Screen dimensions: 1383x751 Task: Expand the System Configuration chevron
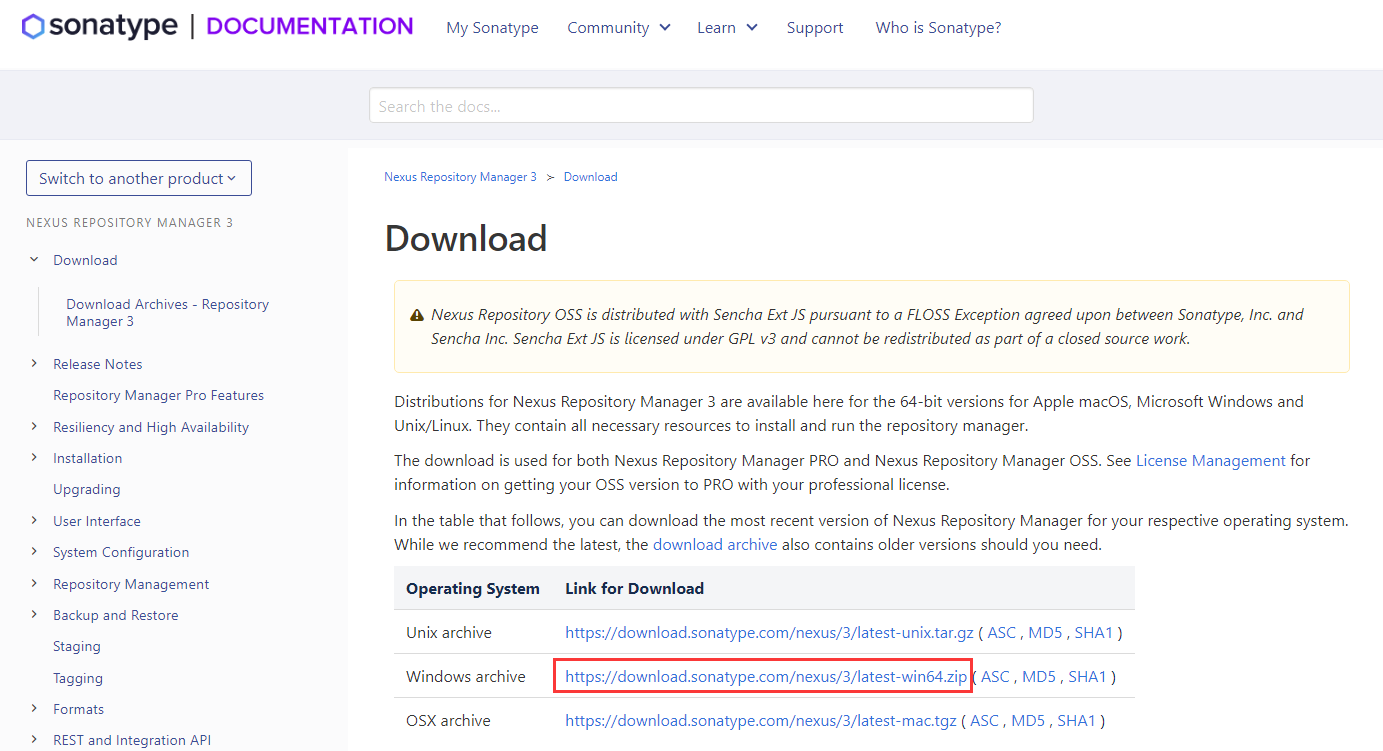(34, 552)
